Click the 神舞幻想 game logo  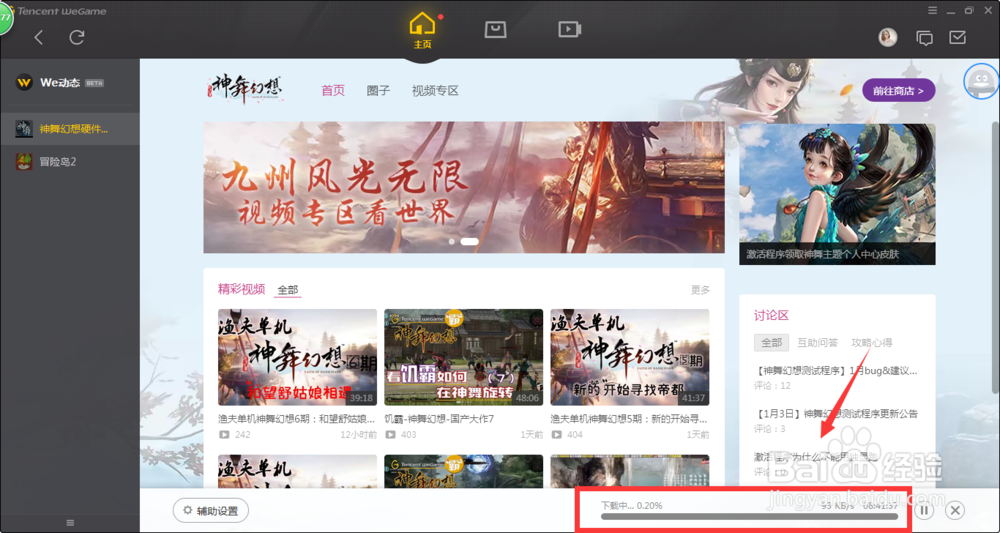pos(245,88)
